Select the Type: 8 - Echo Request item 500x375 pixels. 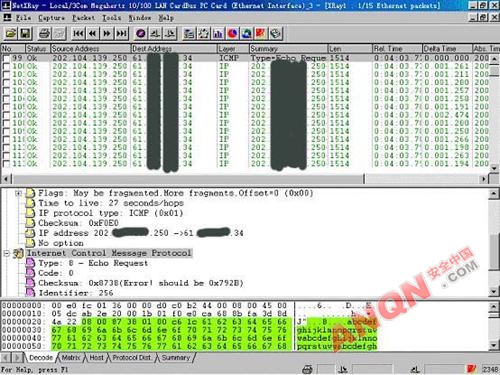coord(93,263)
